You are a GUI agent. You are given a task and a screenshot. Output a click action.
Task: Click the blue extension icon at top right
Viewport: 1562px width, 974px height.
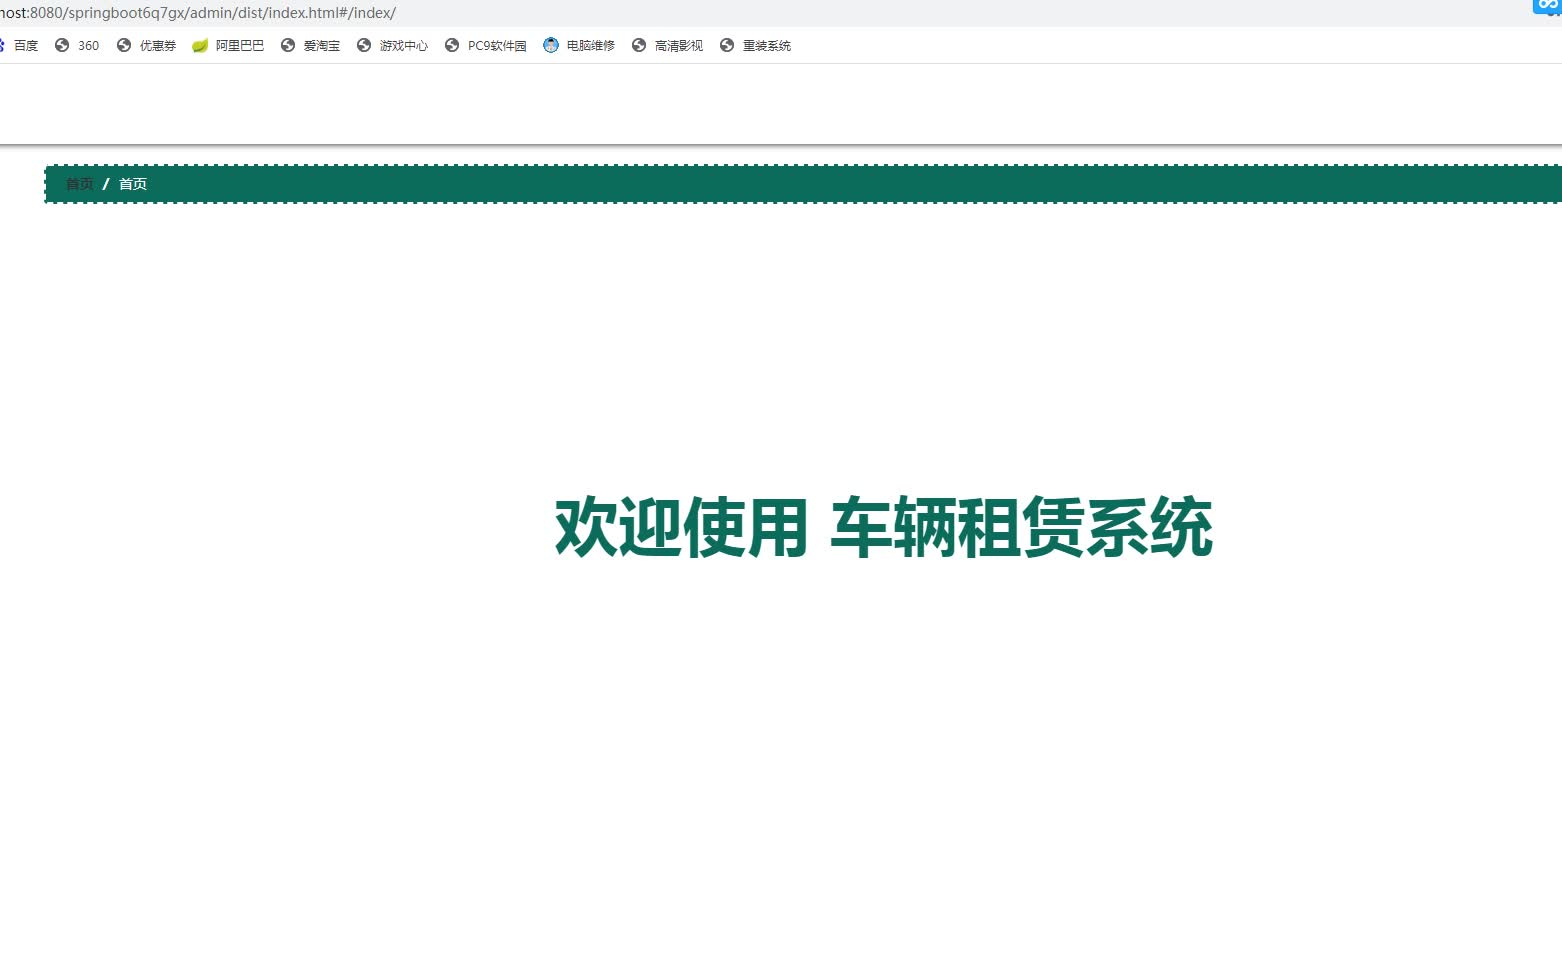pos(1548,6)
